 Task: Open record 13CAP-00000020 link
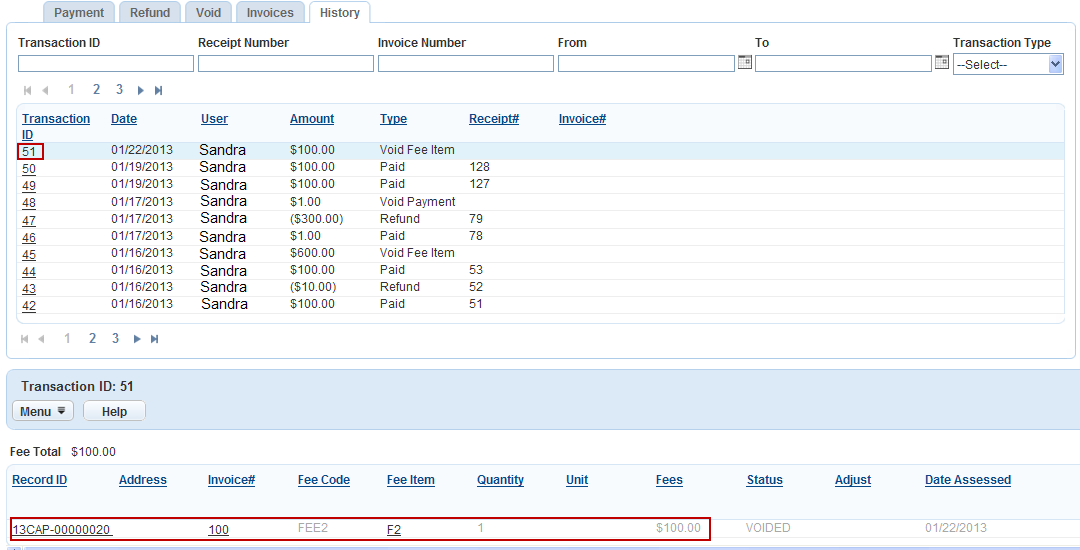(62, 529)
